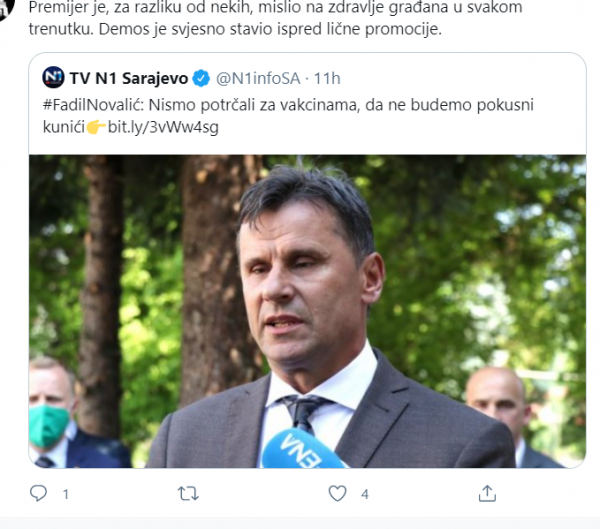This screenshot has width=600, height=529.
Task: Click the #FadilNovalić hashtag
Action: coord(93,104)
